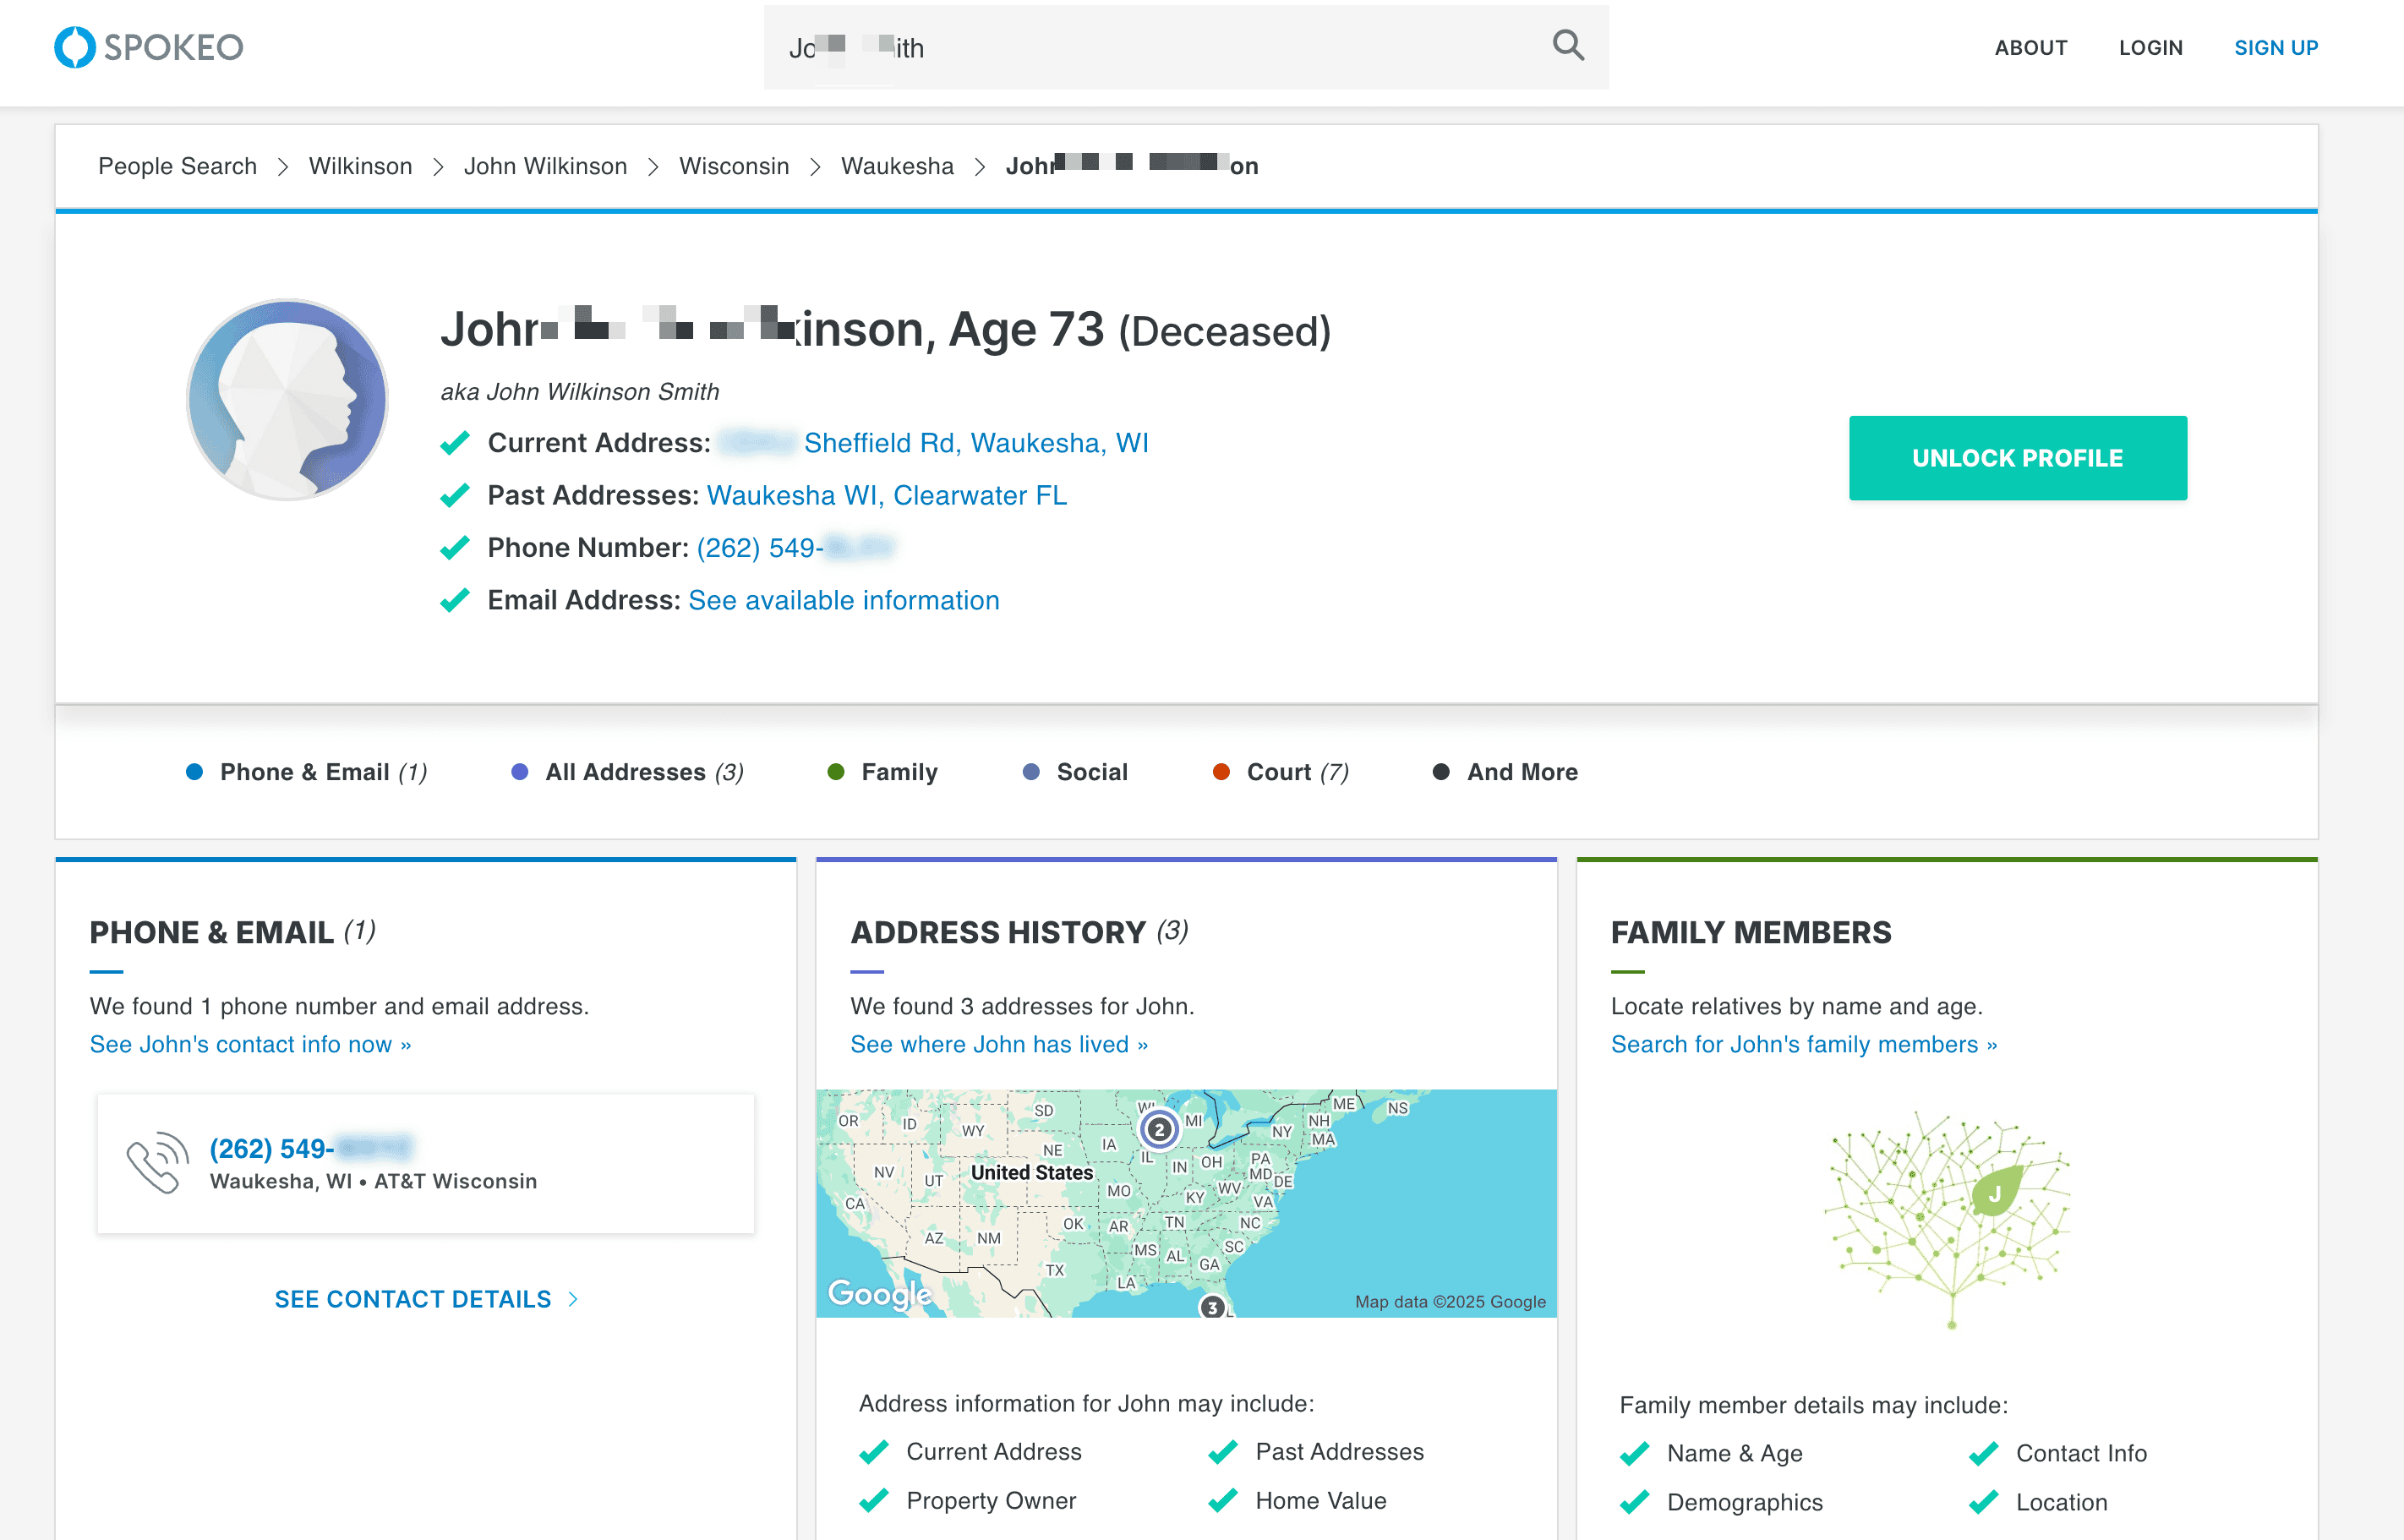Click the Spokeo logo icon
Screen dimensions: 2404x1540
[74, 47]
